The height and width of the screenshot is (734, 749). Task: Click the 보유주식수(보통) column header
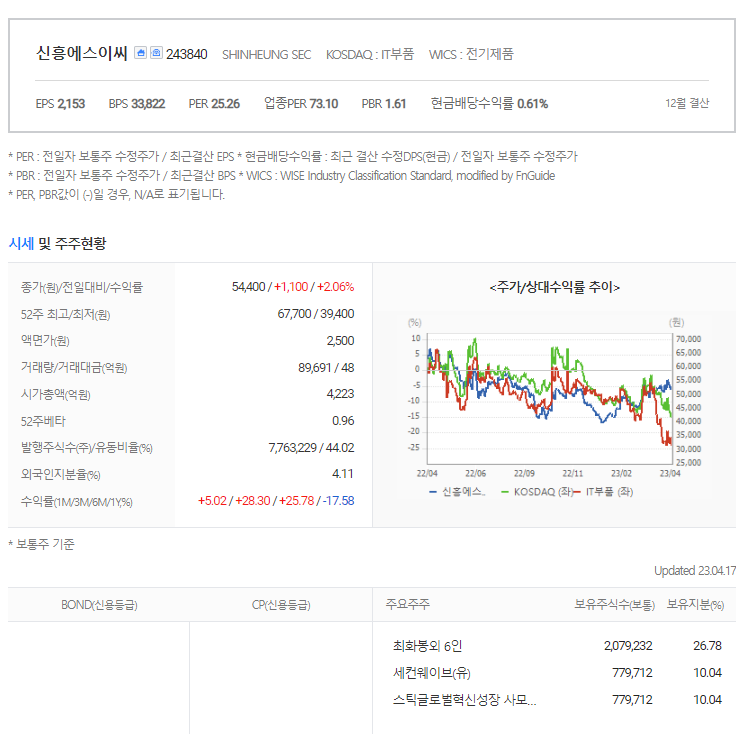click(x=614, y=605)
